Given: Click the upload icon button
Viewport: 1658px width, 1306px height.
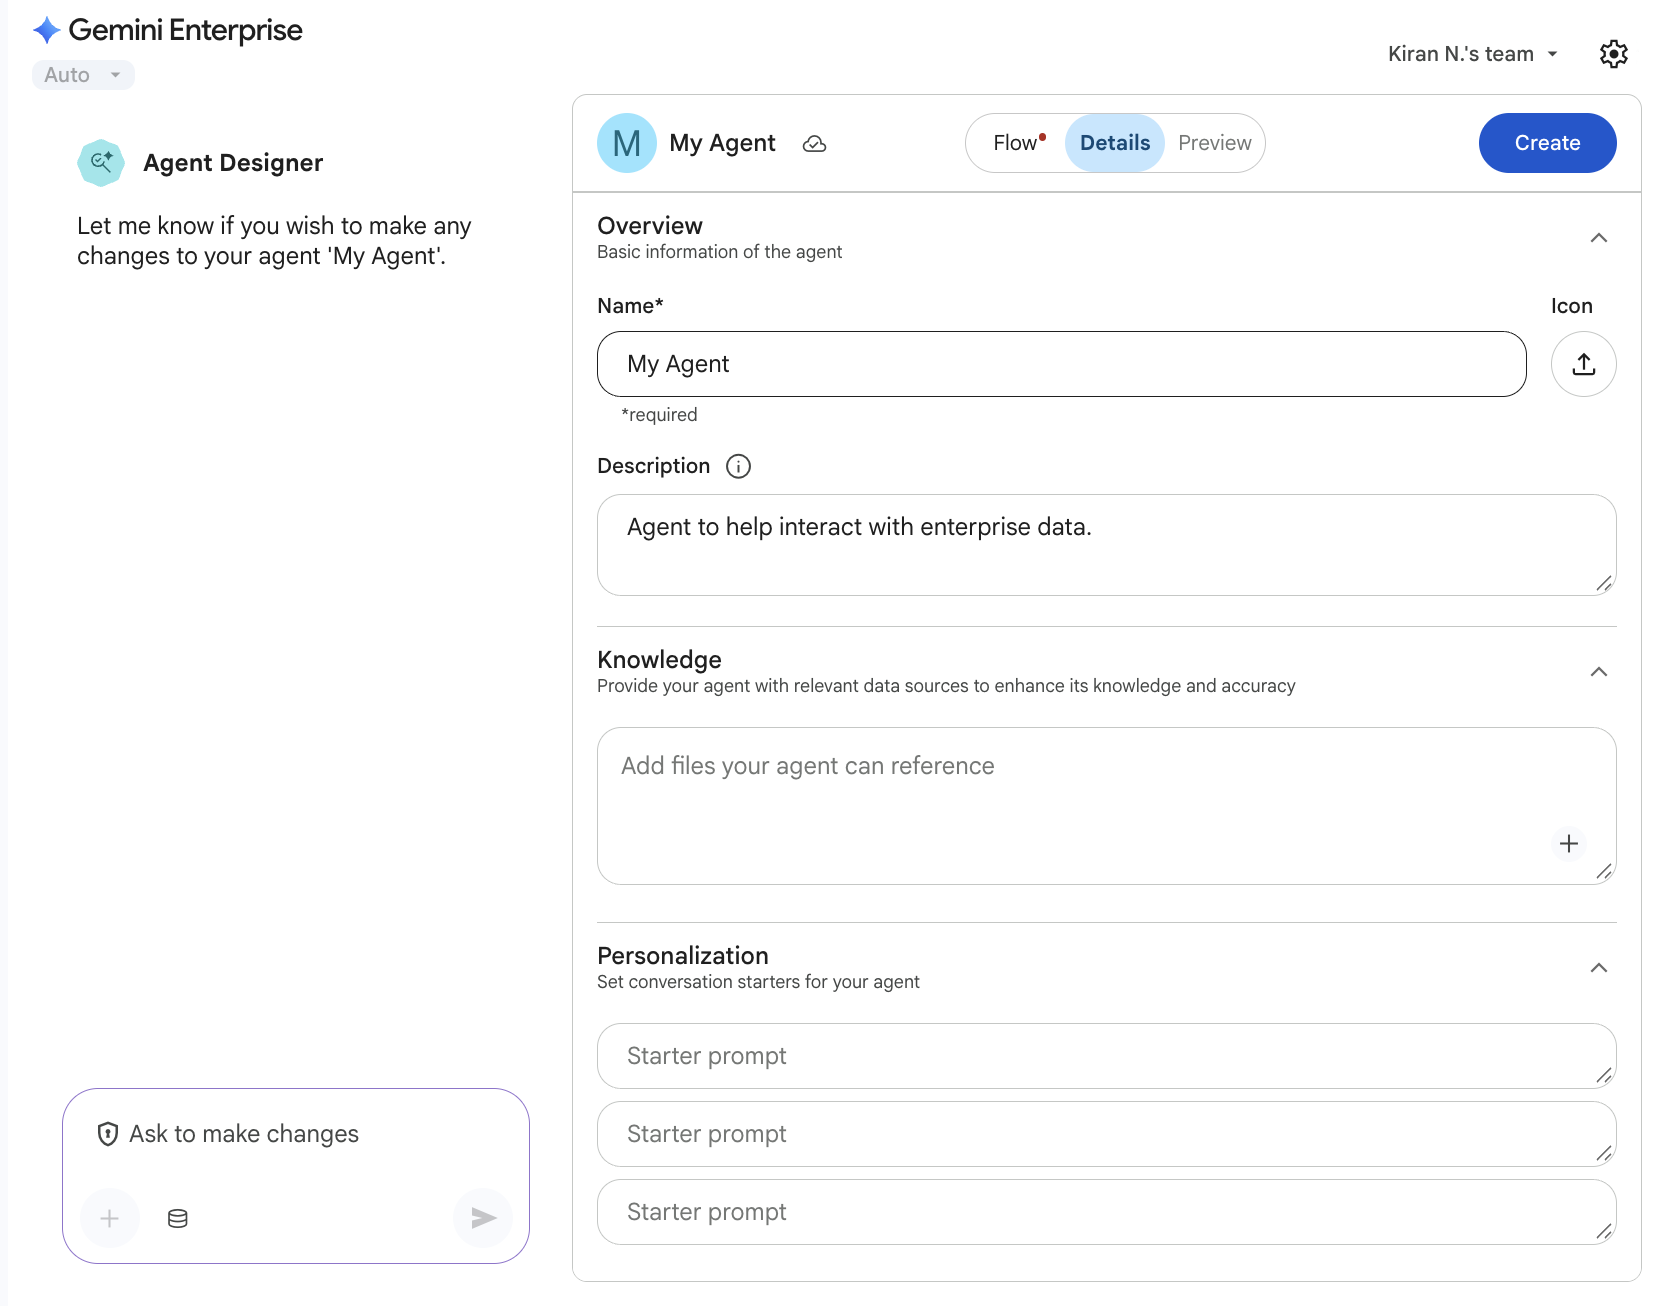Looking at the screenshot, I should pyautogui.click(x=1583, y=364).
